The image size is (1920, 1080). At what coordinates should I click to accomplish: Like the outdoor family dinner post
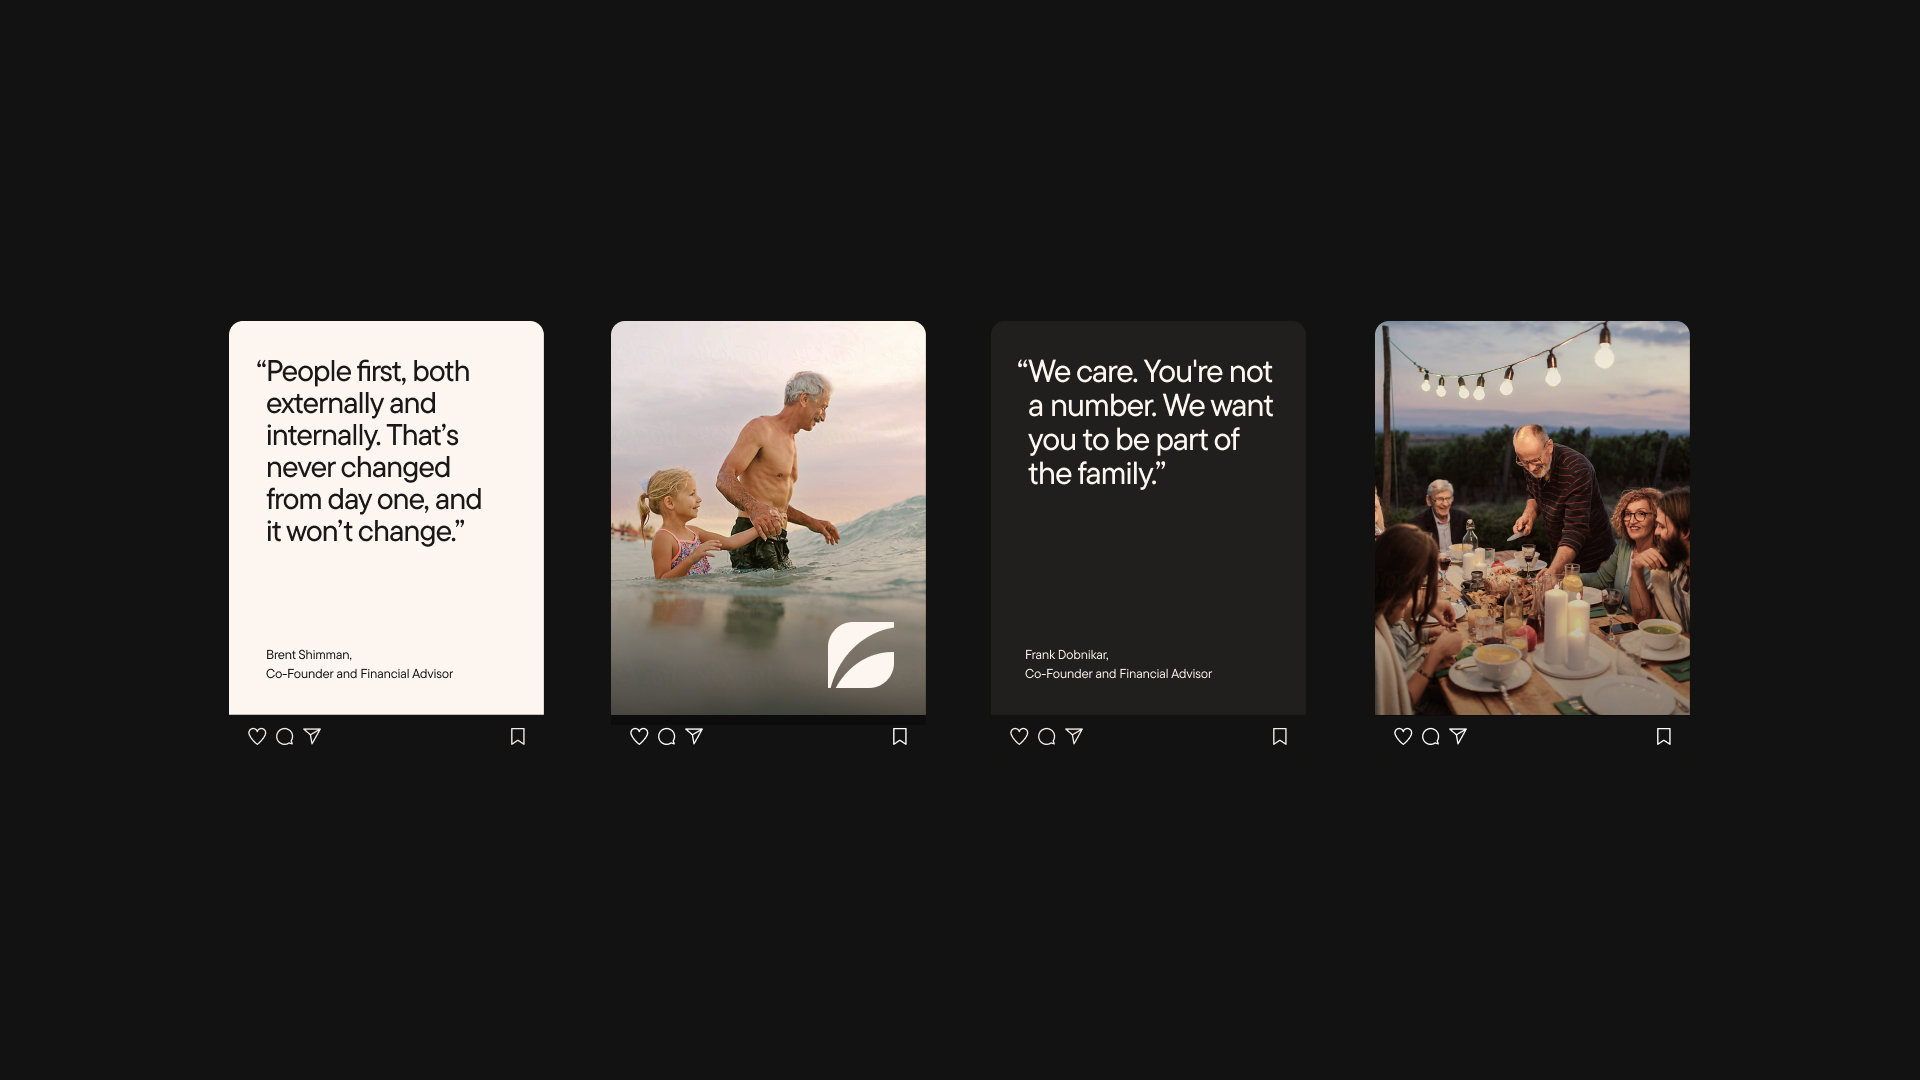1403,736
